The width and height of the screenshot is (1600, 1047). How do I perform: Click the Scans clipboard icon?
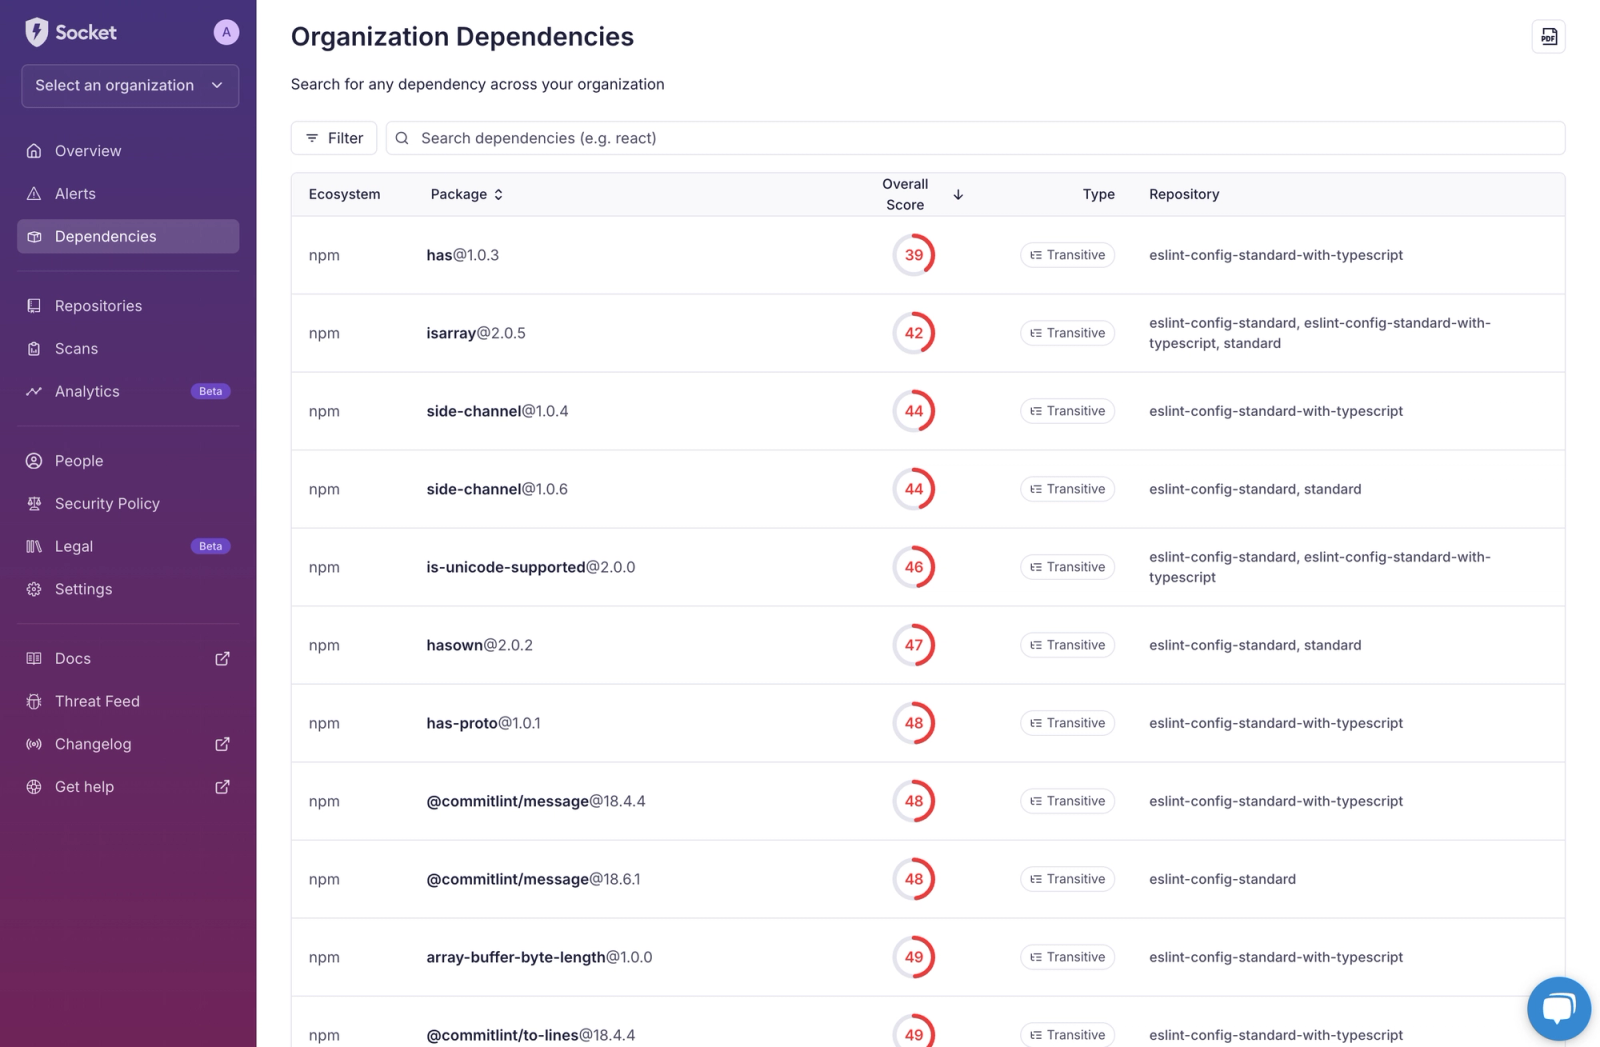[x=34, y=349]
